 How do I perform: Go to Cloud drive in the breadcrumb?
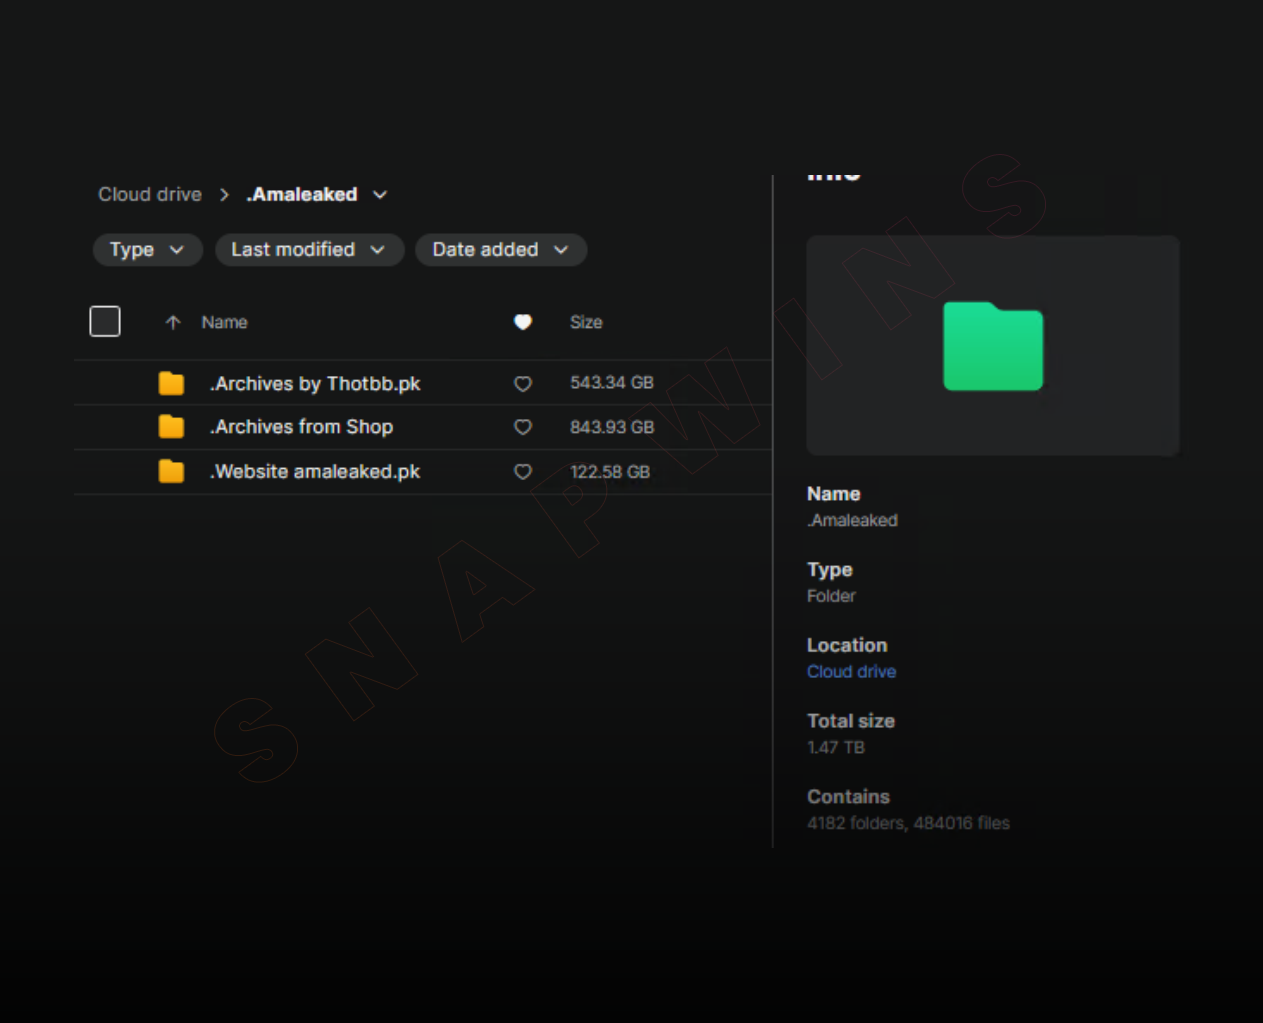(150, 195)
